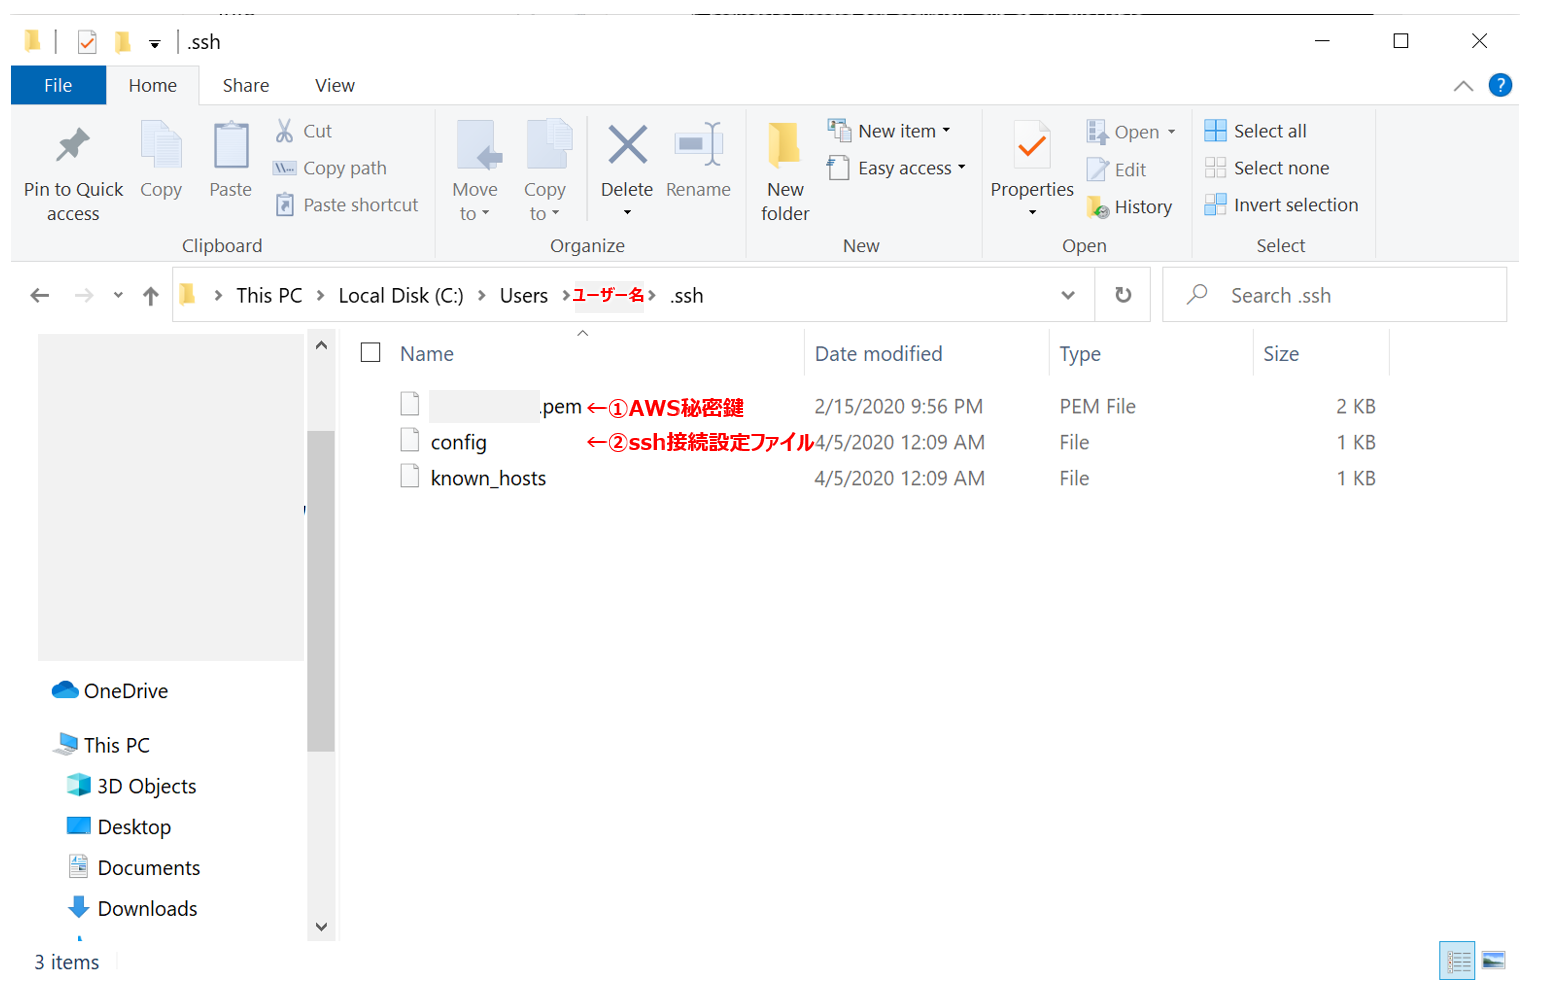
Task: Click the Delete icon in Organize group
Action: pos(627,145)
